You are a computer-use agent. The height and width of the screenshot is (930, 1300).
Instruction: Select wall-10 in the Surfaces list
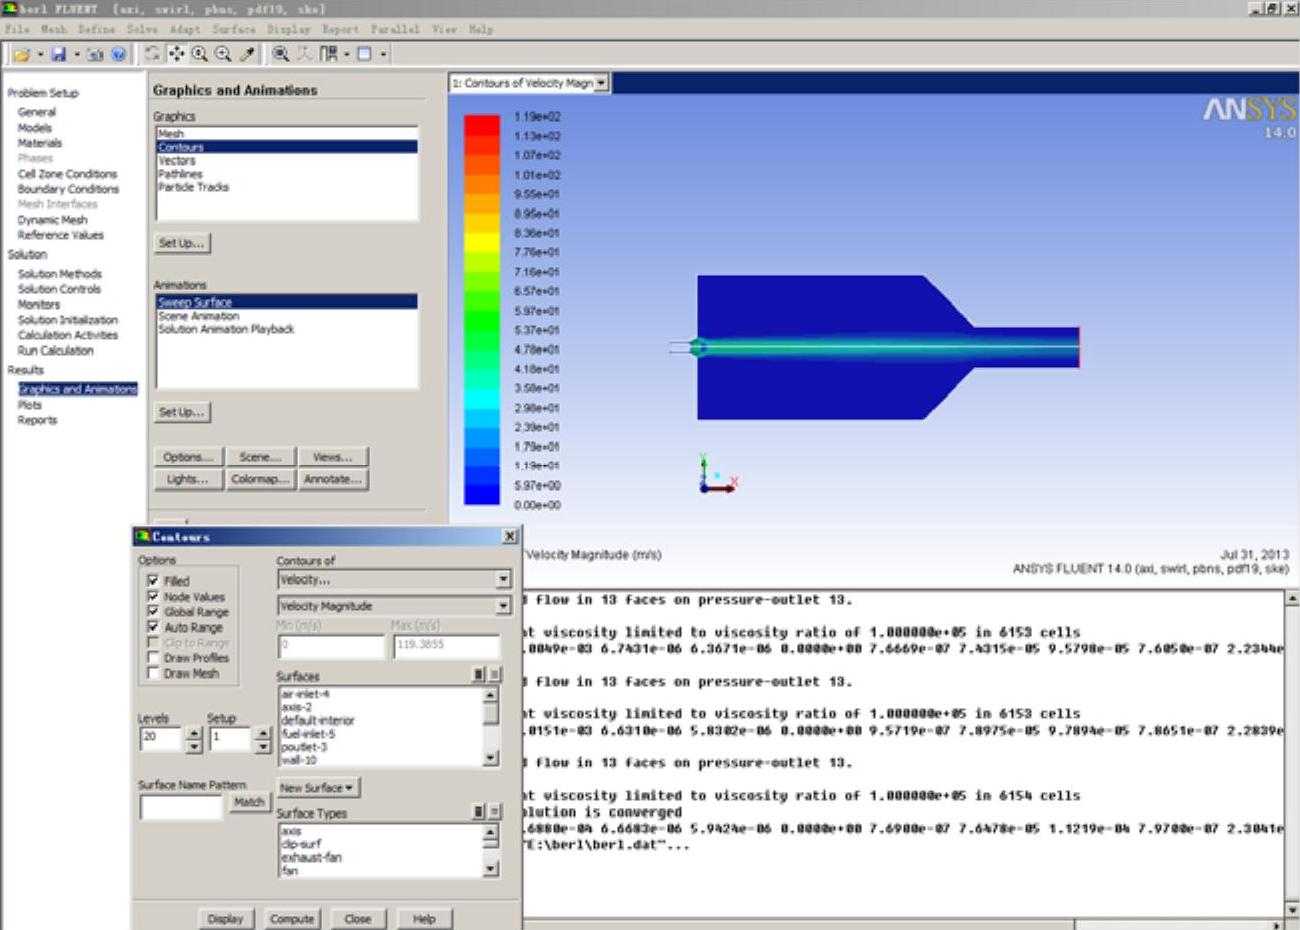pos(299,760)
